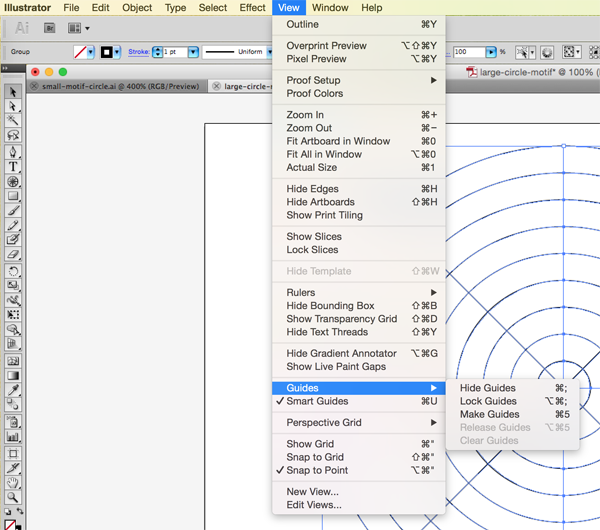The width and height of the screenshot is (600, 530).
Task: Choose New View...
Action: click(359, 492)
